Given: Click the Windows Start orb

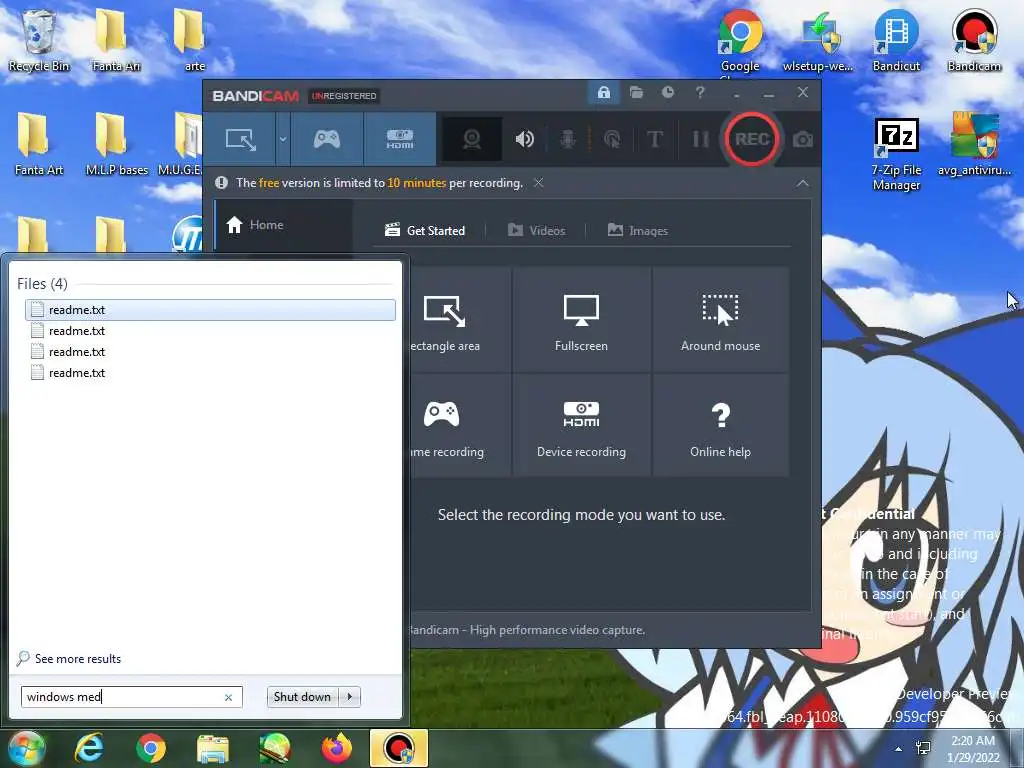Looking at the screenshot, I should pos(25,748).
